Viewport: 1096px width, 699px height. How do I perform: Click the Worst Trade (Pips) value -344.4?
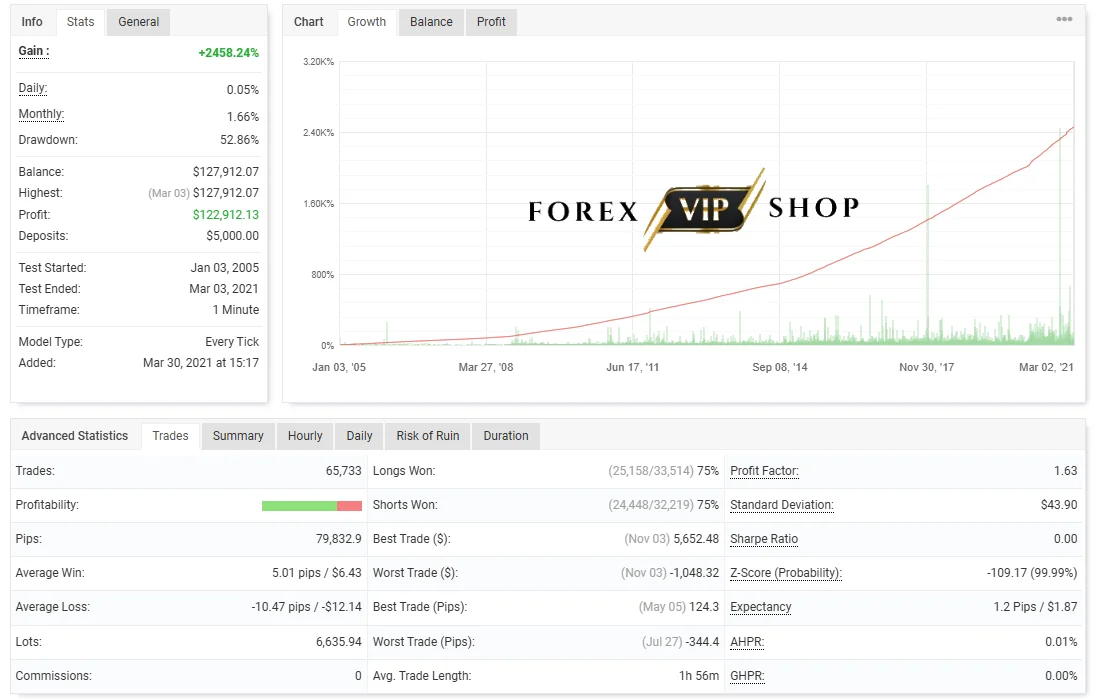pos(702,642)
